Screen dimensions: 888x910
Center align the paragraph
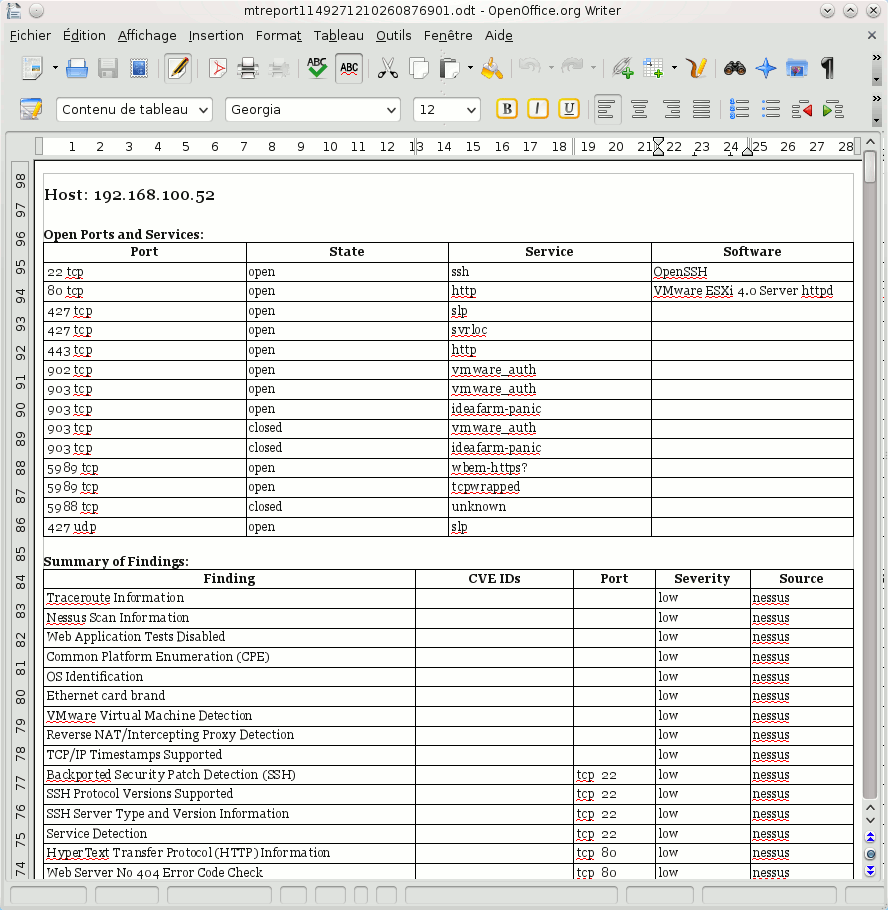click(x=639, y=109)
